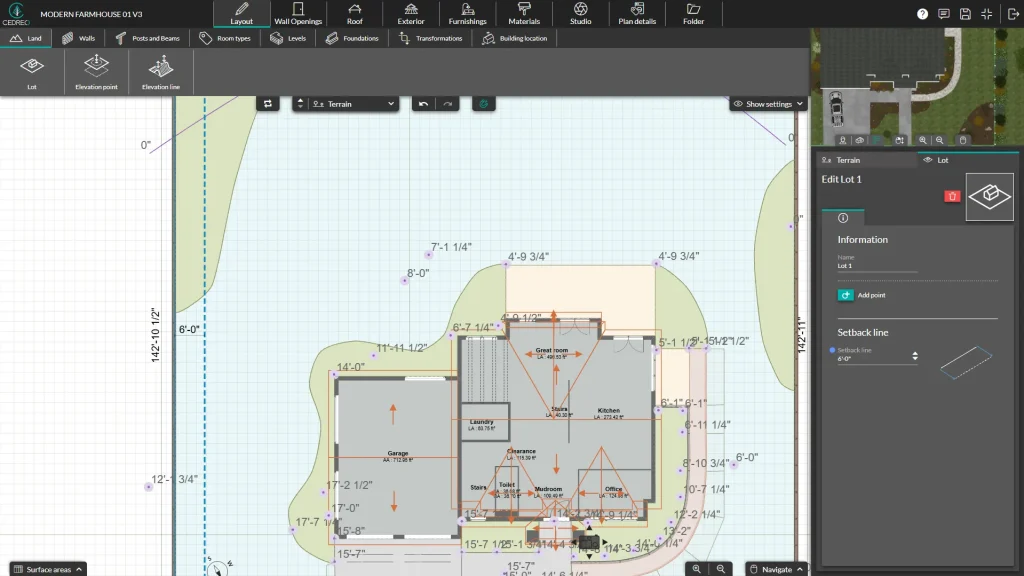Viewport: 1024px width, 576px height.
Task: Toggle fullscreen collapse icon
Action: click(987, 14)
